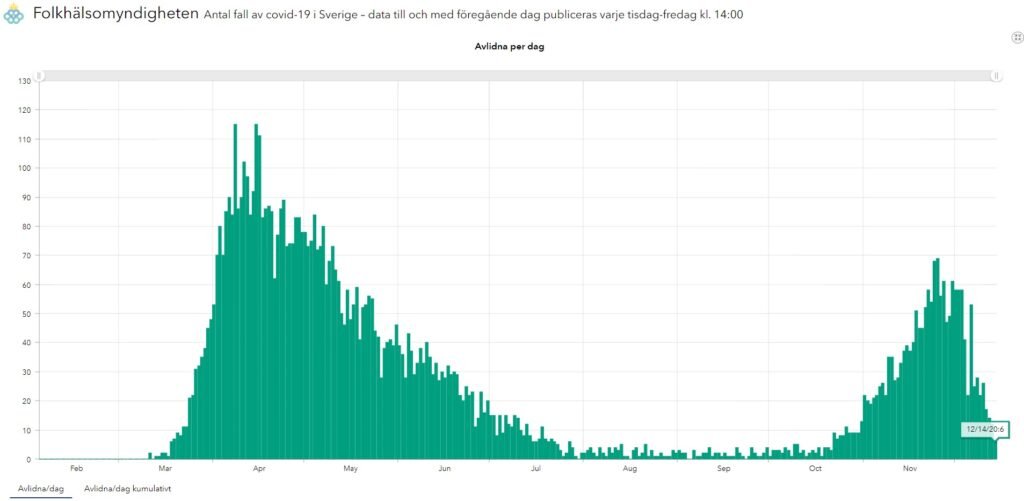Select the 'Aug' month label on the axis
This screenshot has height=501, width=1024.
tap(630, 468)
